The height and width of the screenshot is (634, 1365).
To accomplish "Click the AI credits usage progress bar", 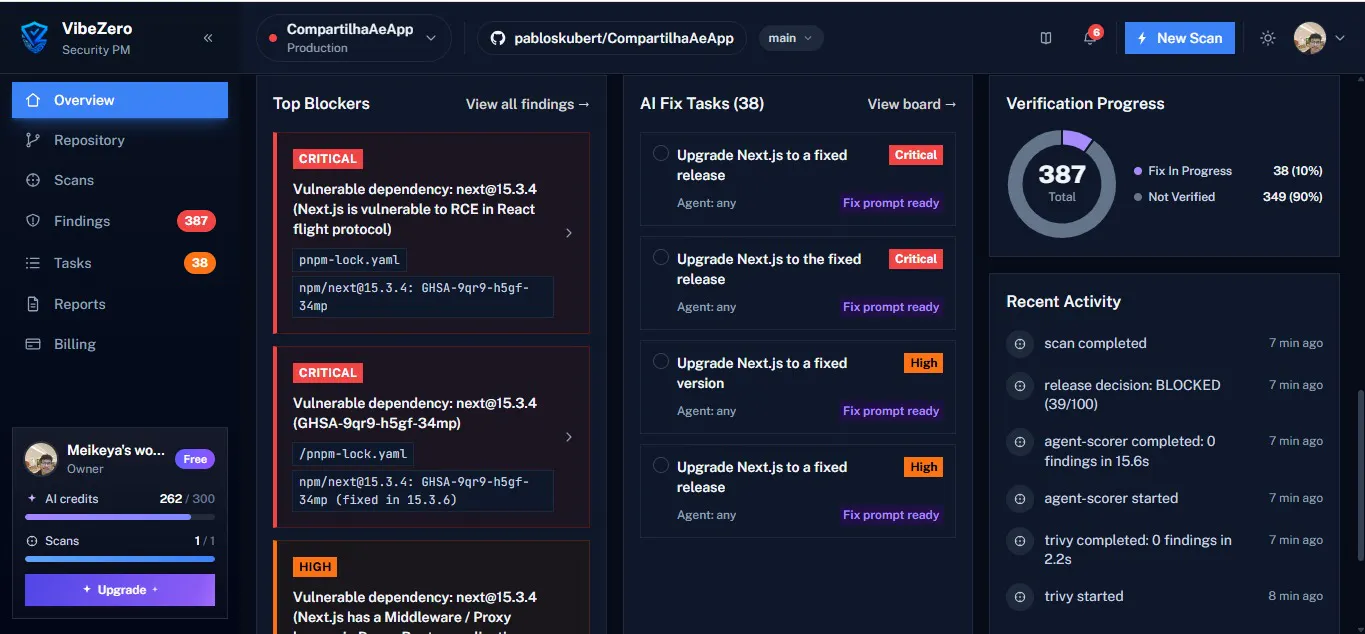I will tap(120, 517).
